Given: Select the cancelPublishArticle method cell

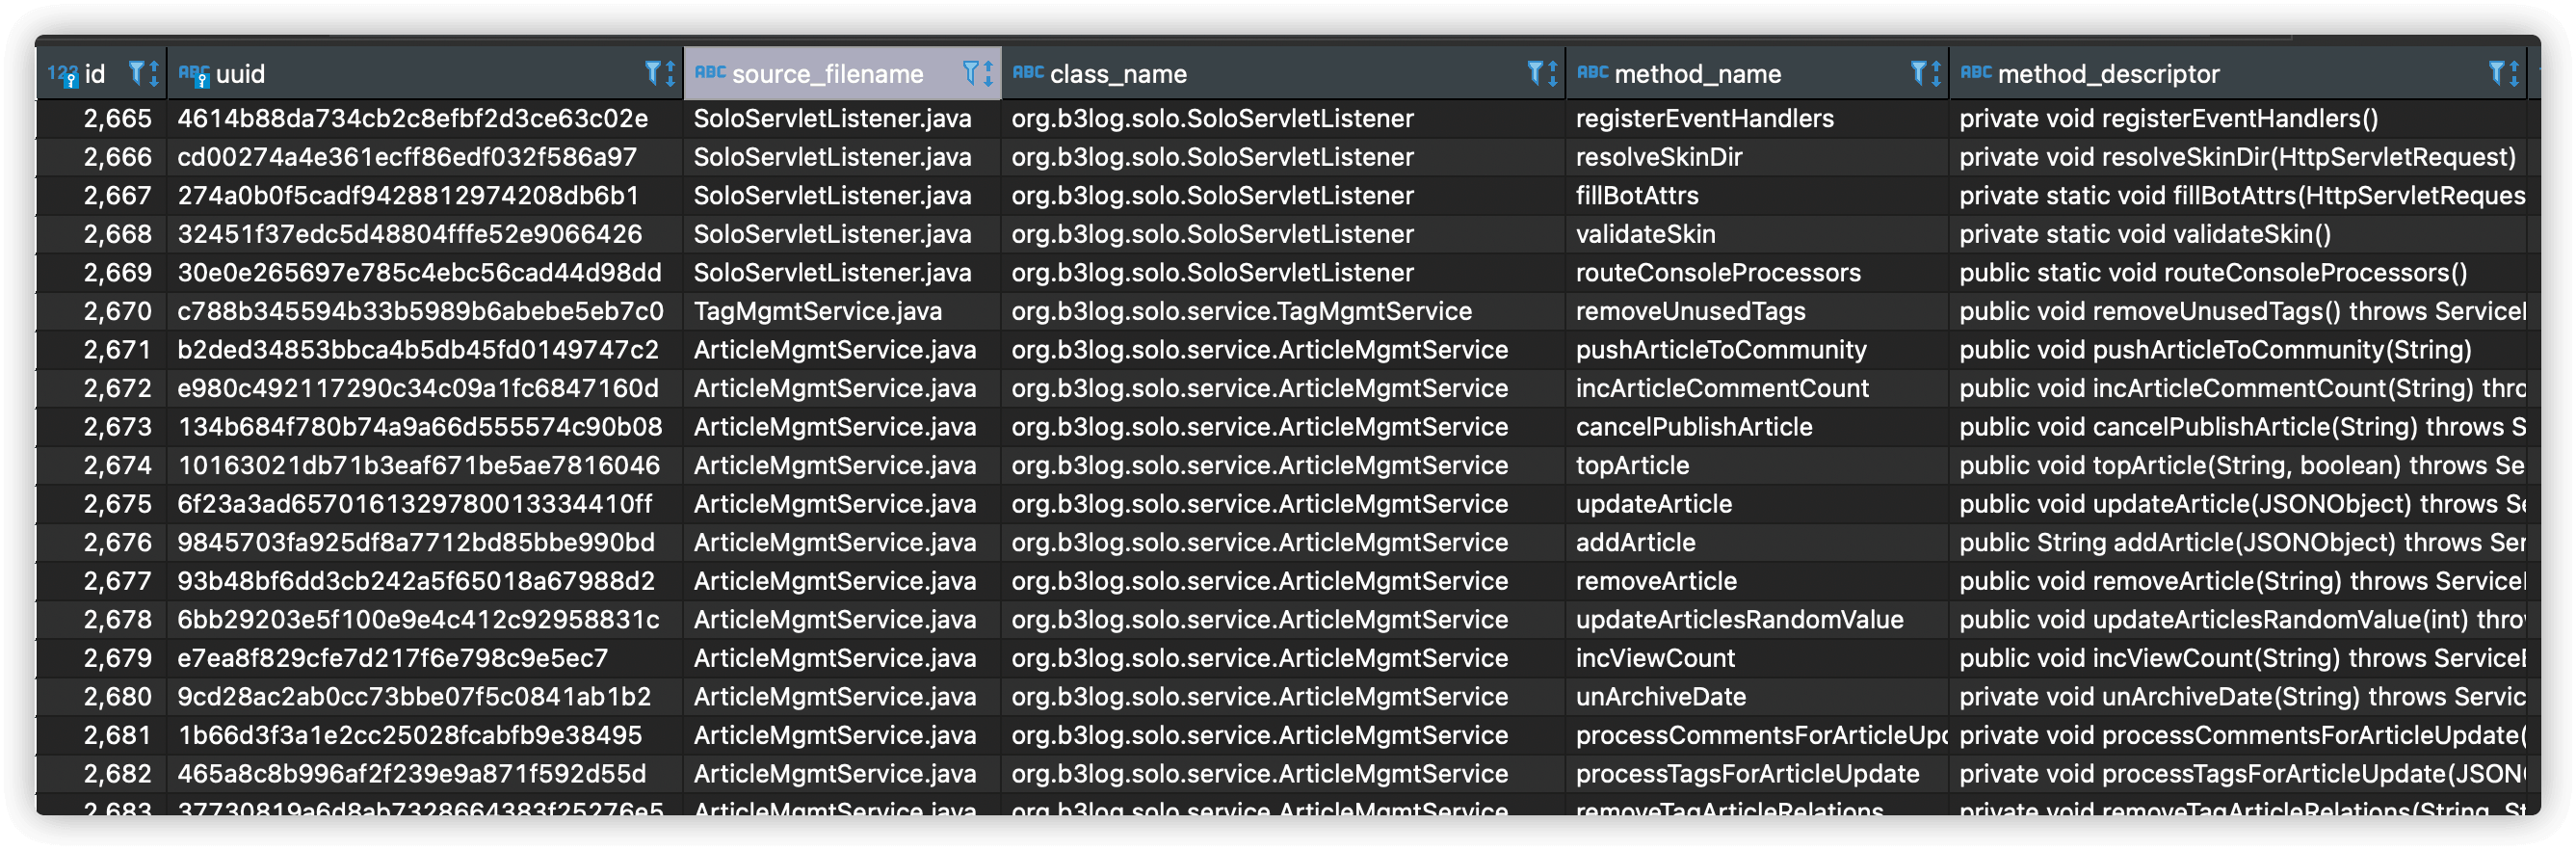Looking at the screenshot, I should coord(1757,427).
